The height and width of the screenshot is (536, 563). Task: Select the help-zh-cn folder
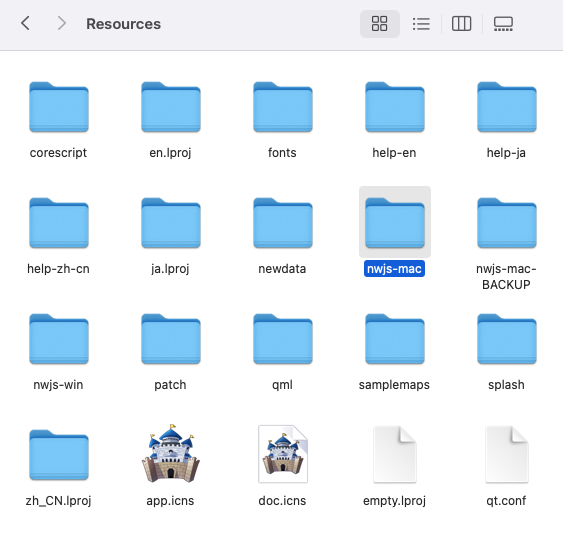coord(59,223)
